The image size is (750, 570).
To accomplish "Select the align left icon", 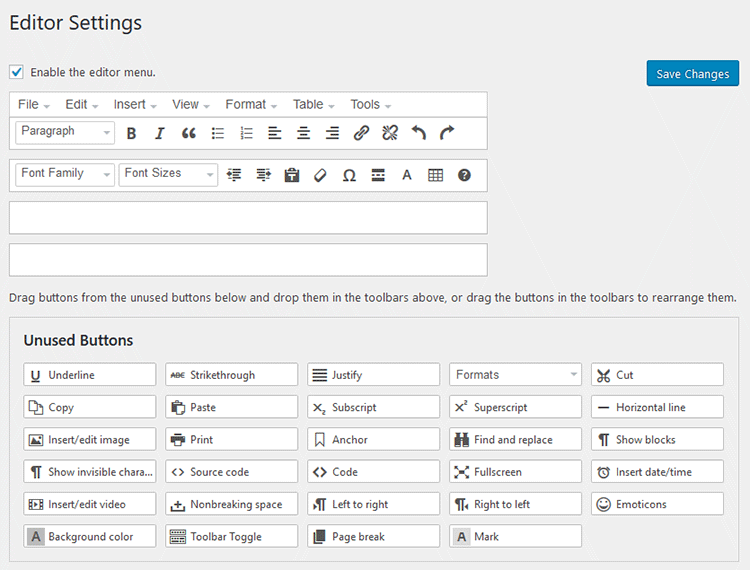I will (x=275, y=133).
